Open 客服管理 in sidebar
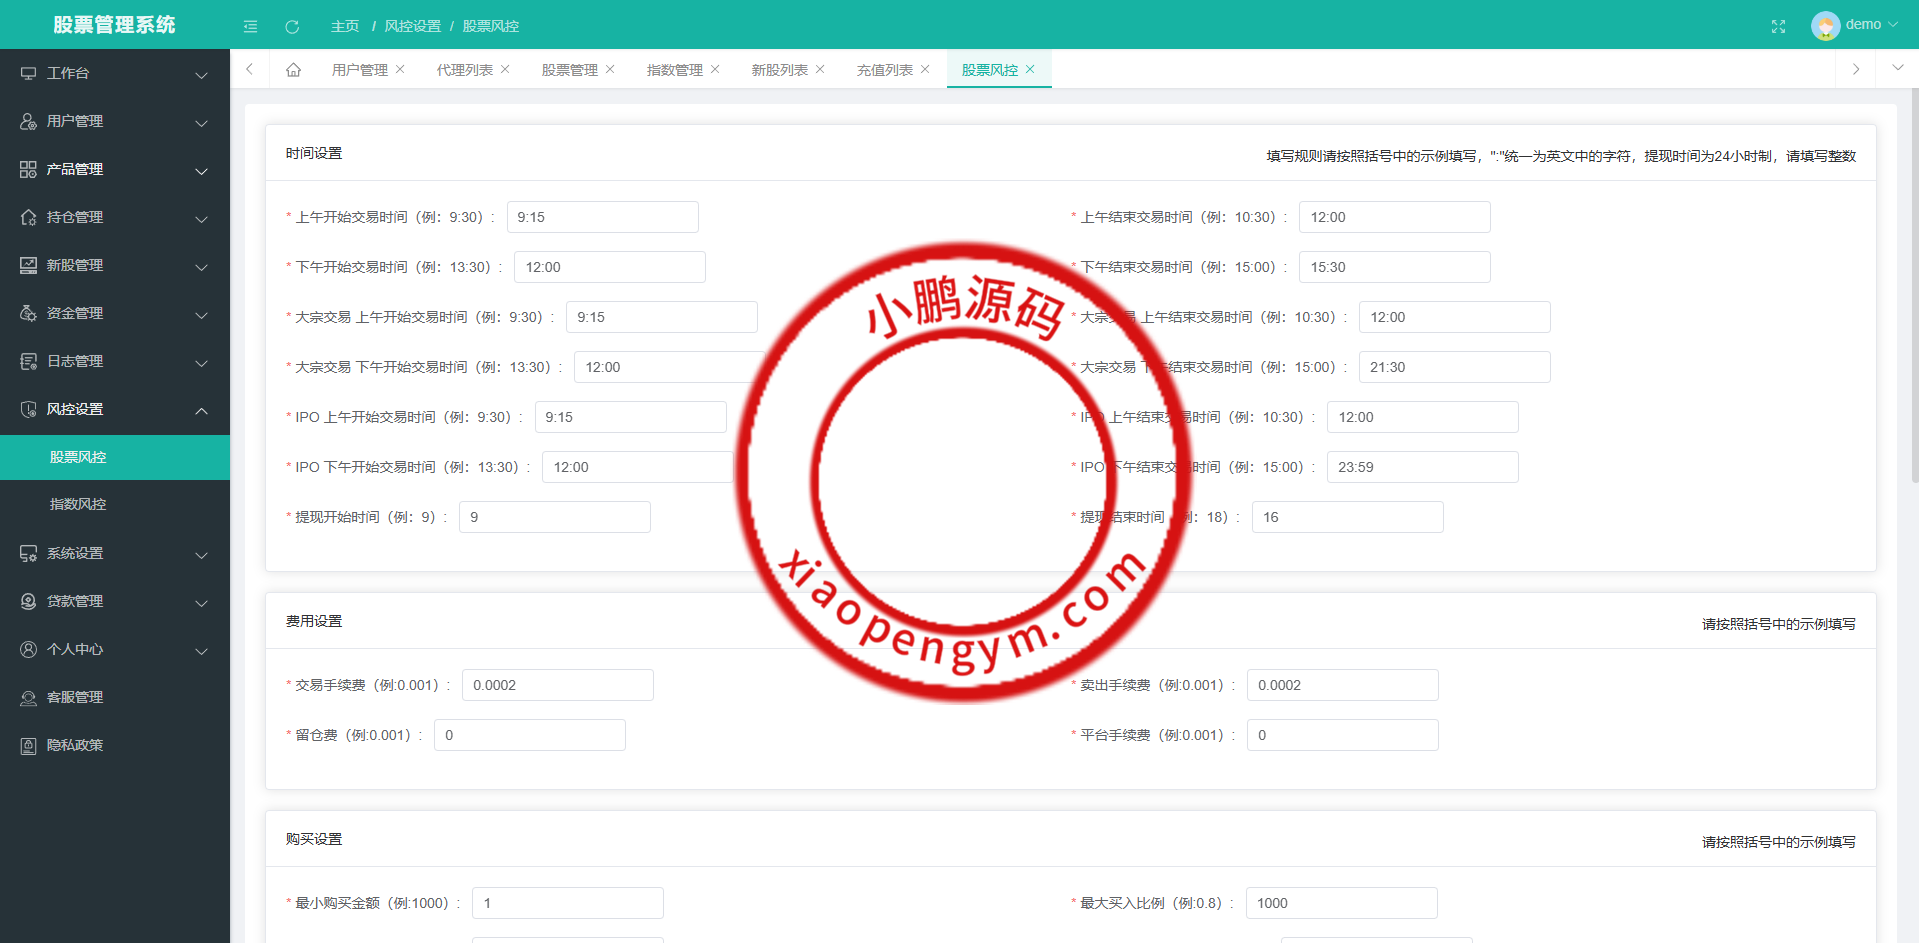Image resolution: width=1919 pixels, height=943 pixels. point(75,696)
